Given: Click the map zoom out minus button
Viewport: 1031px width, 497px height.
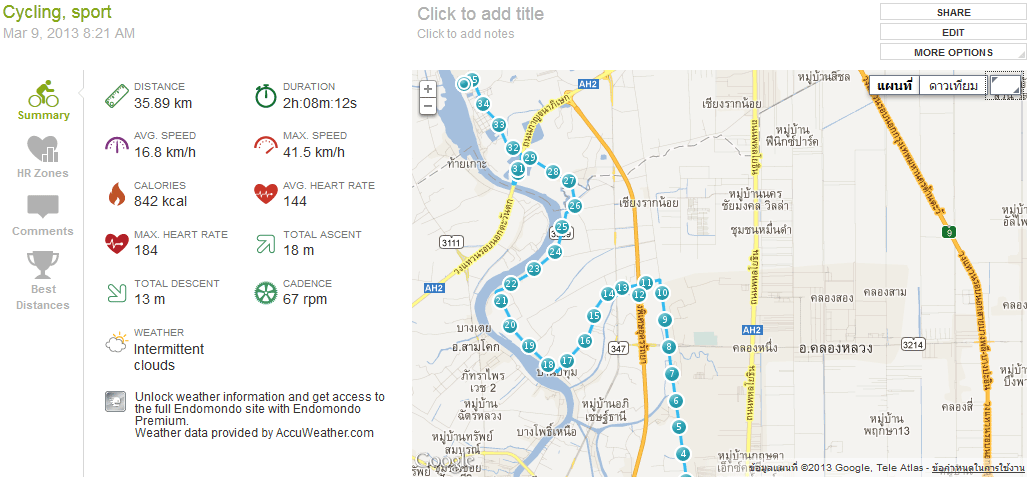Looking at the screenshot, I should click(x=428, y=106).
